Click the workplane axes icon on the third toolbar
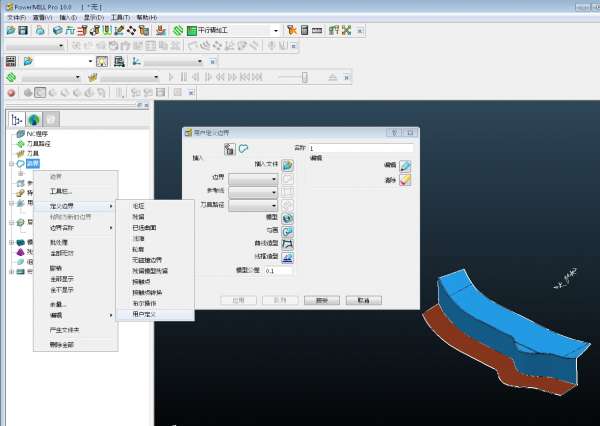 [136, 61]
